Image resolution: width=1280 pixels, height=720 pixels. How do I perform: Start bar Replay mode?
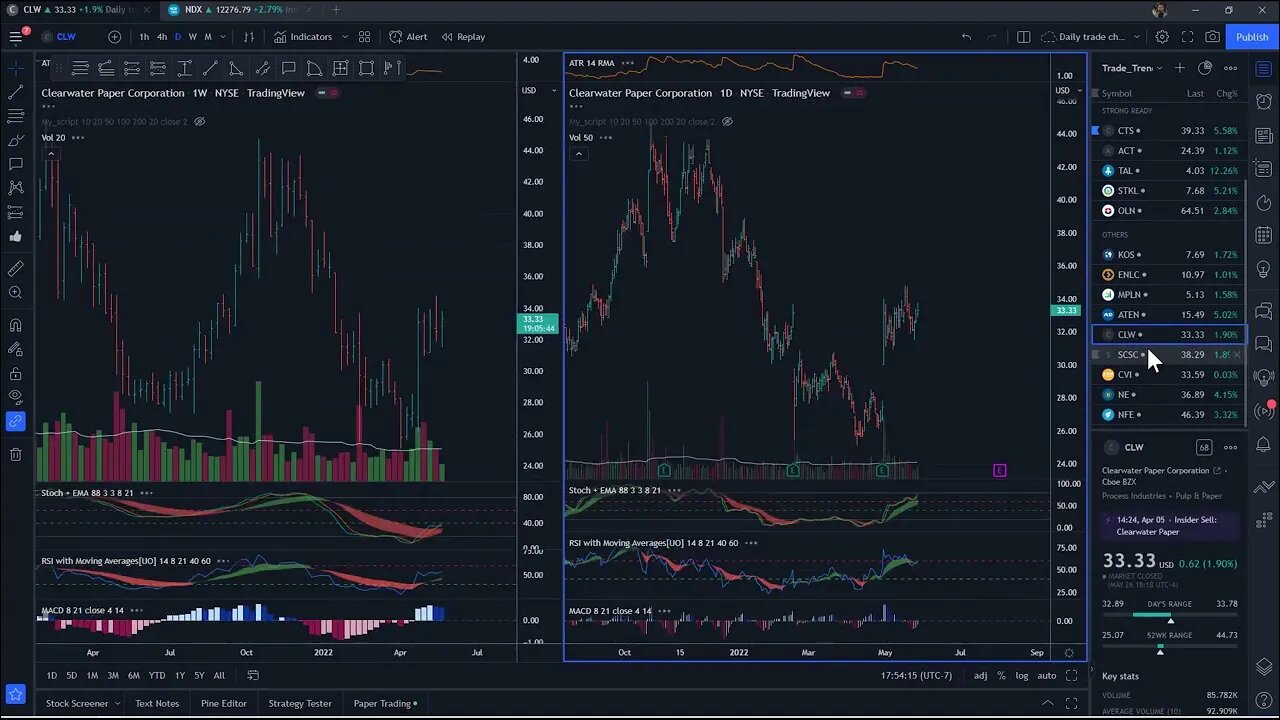pos(462,37)
